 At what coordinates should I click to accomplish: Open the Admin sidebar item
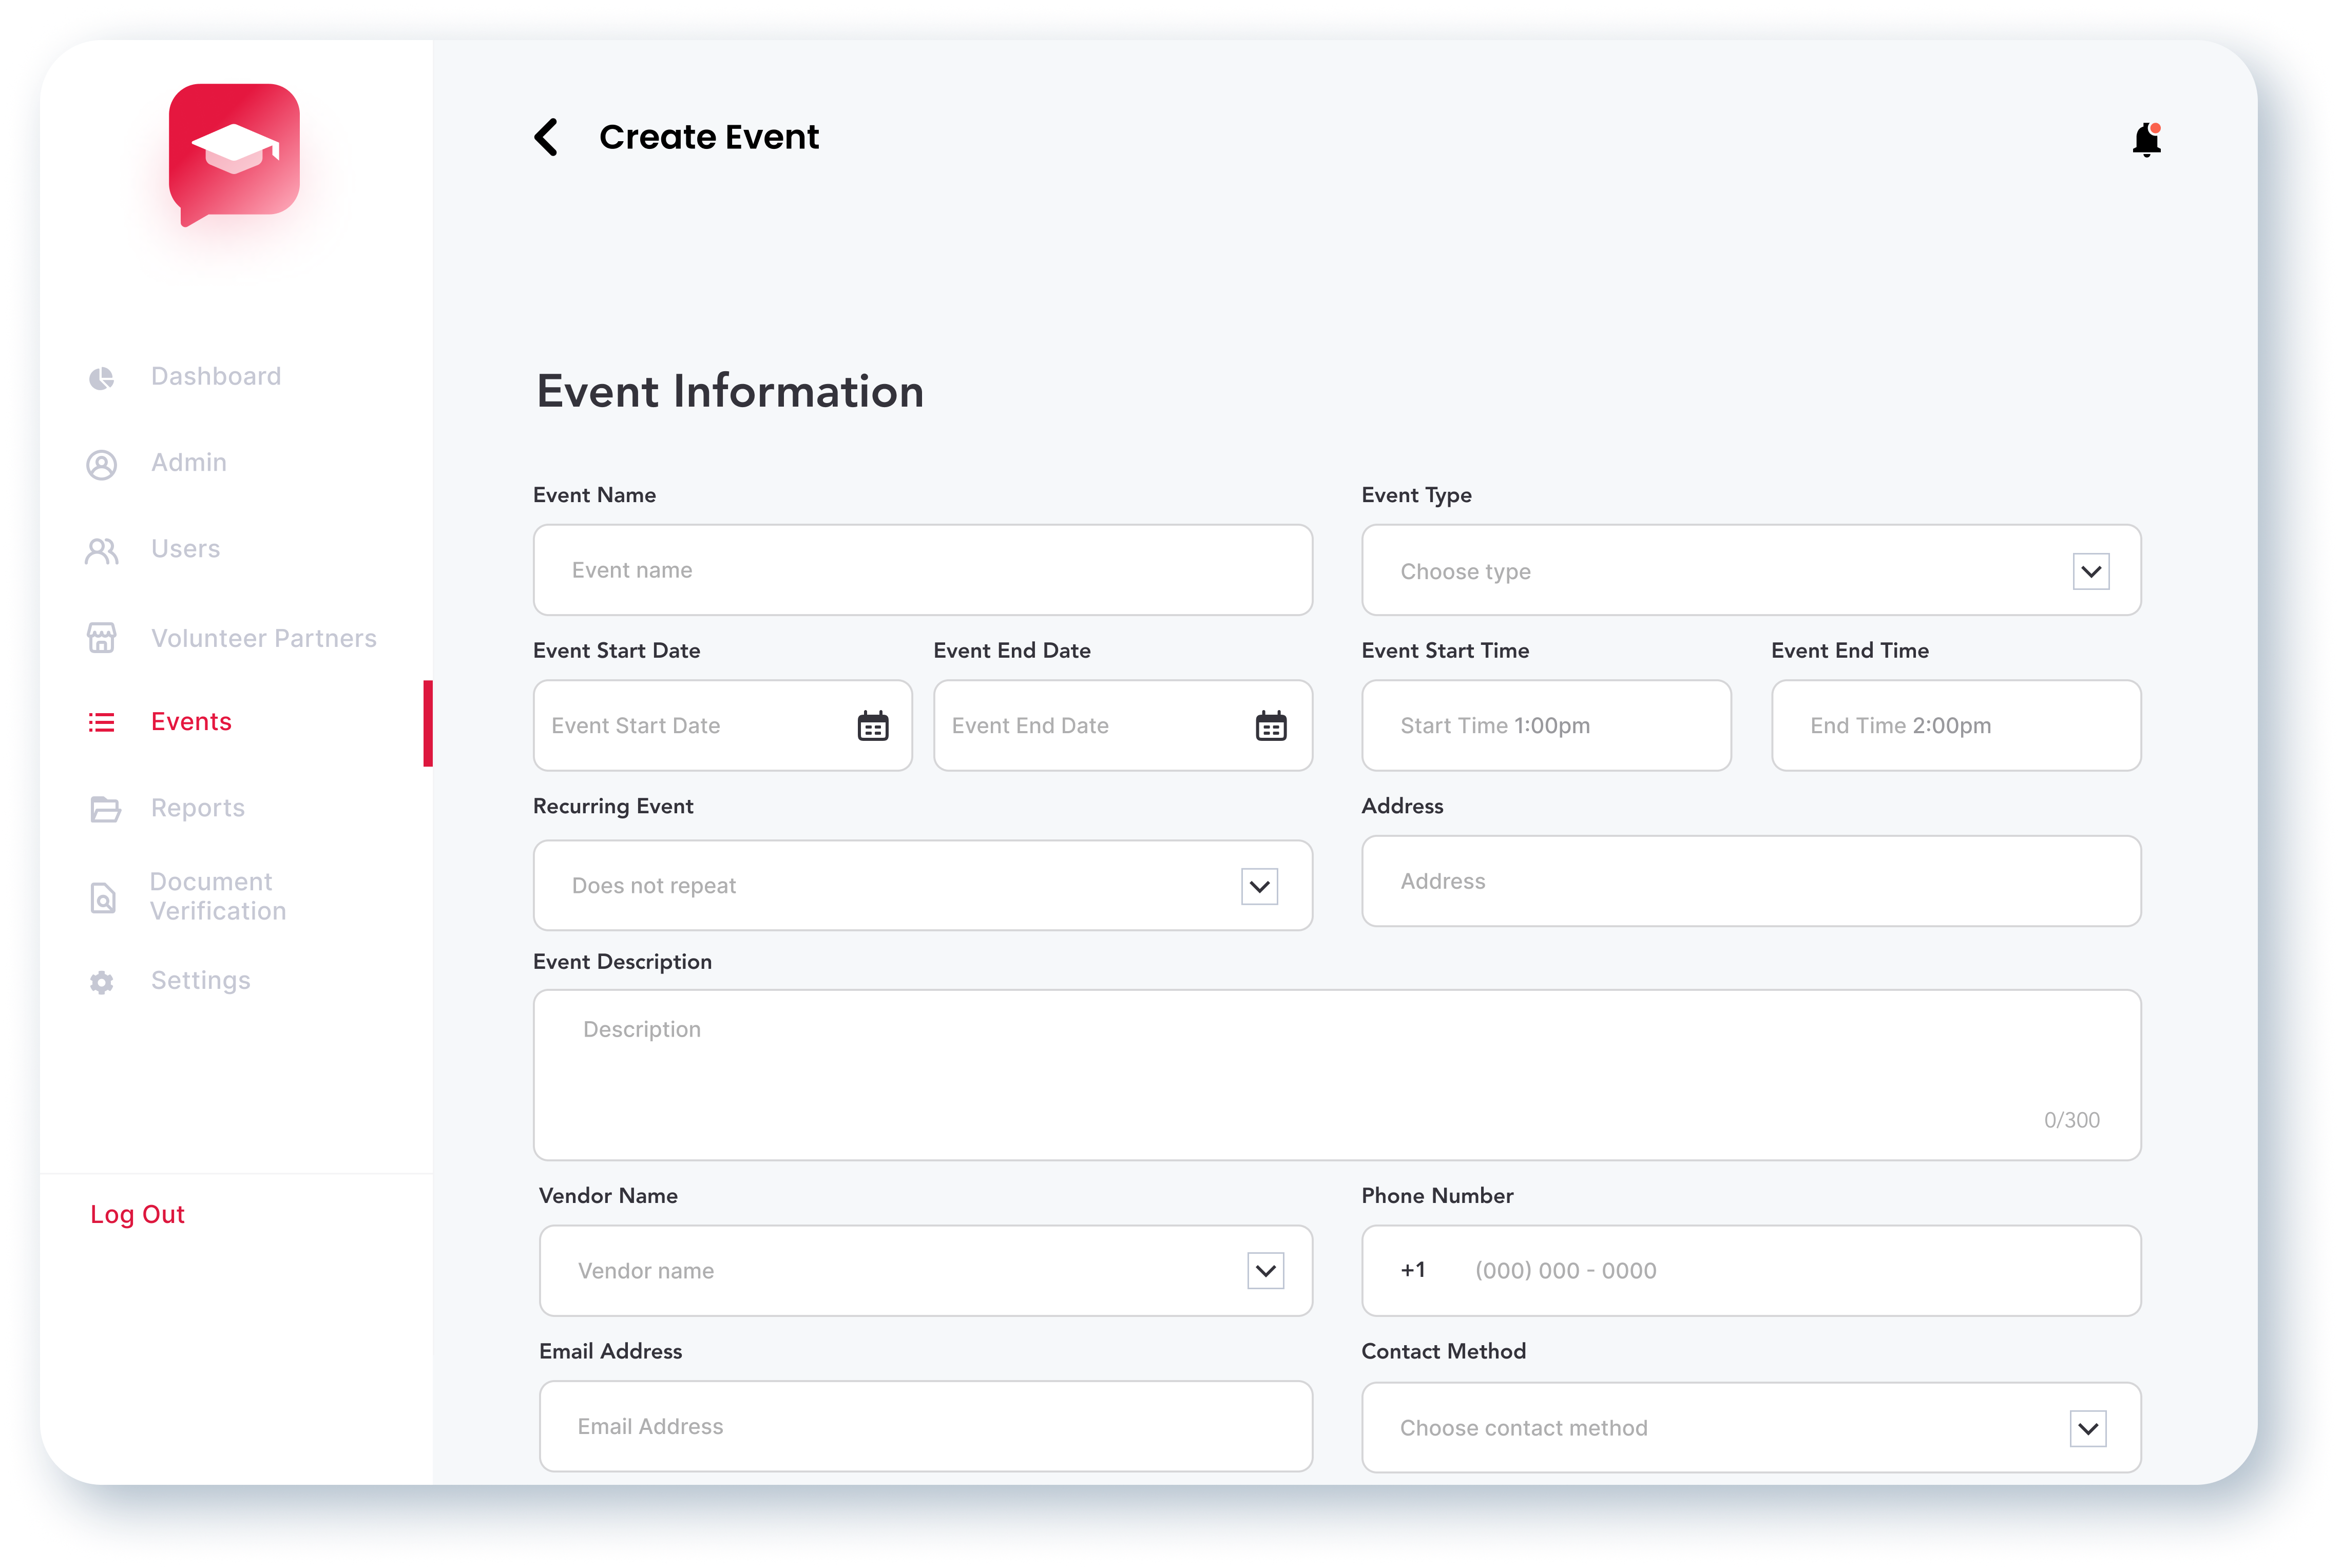click(x=189, y=463)
